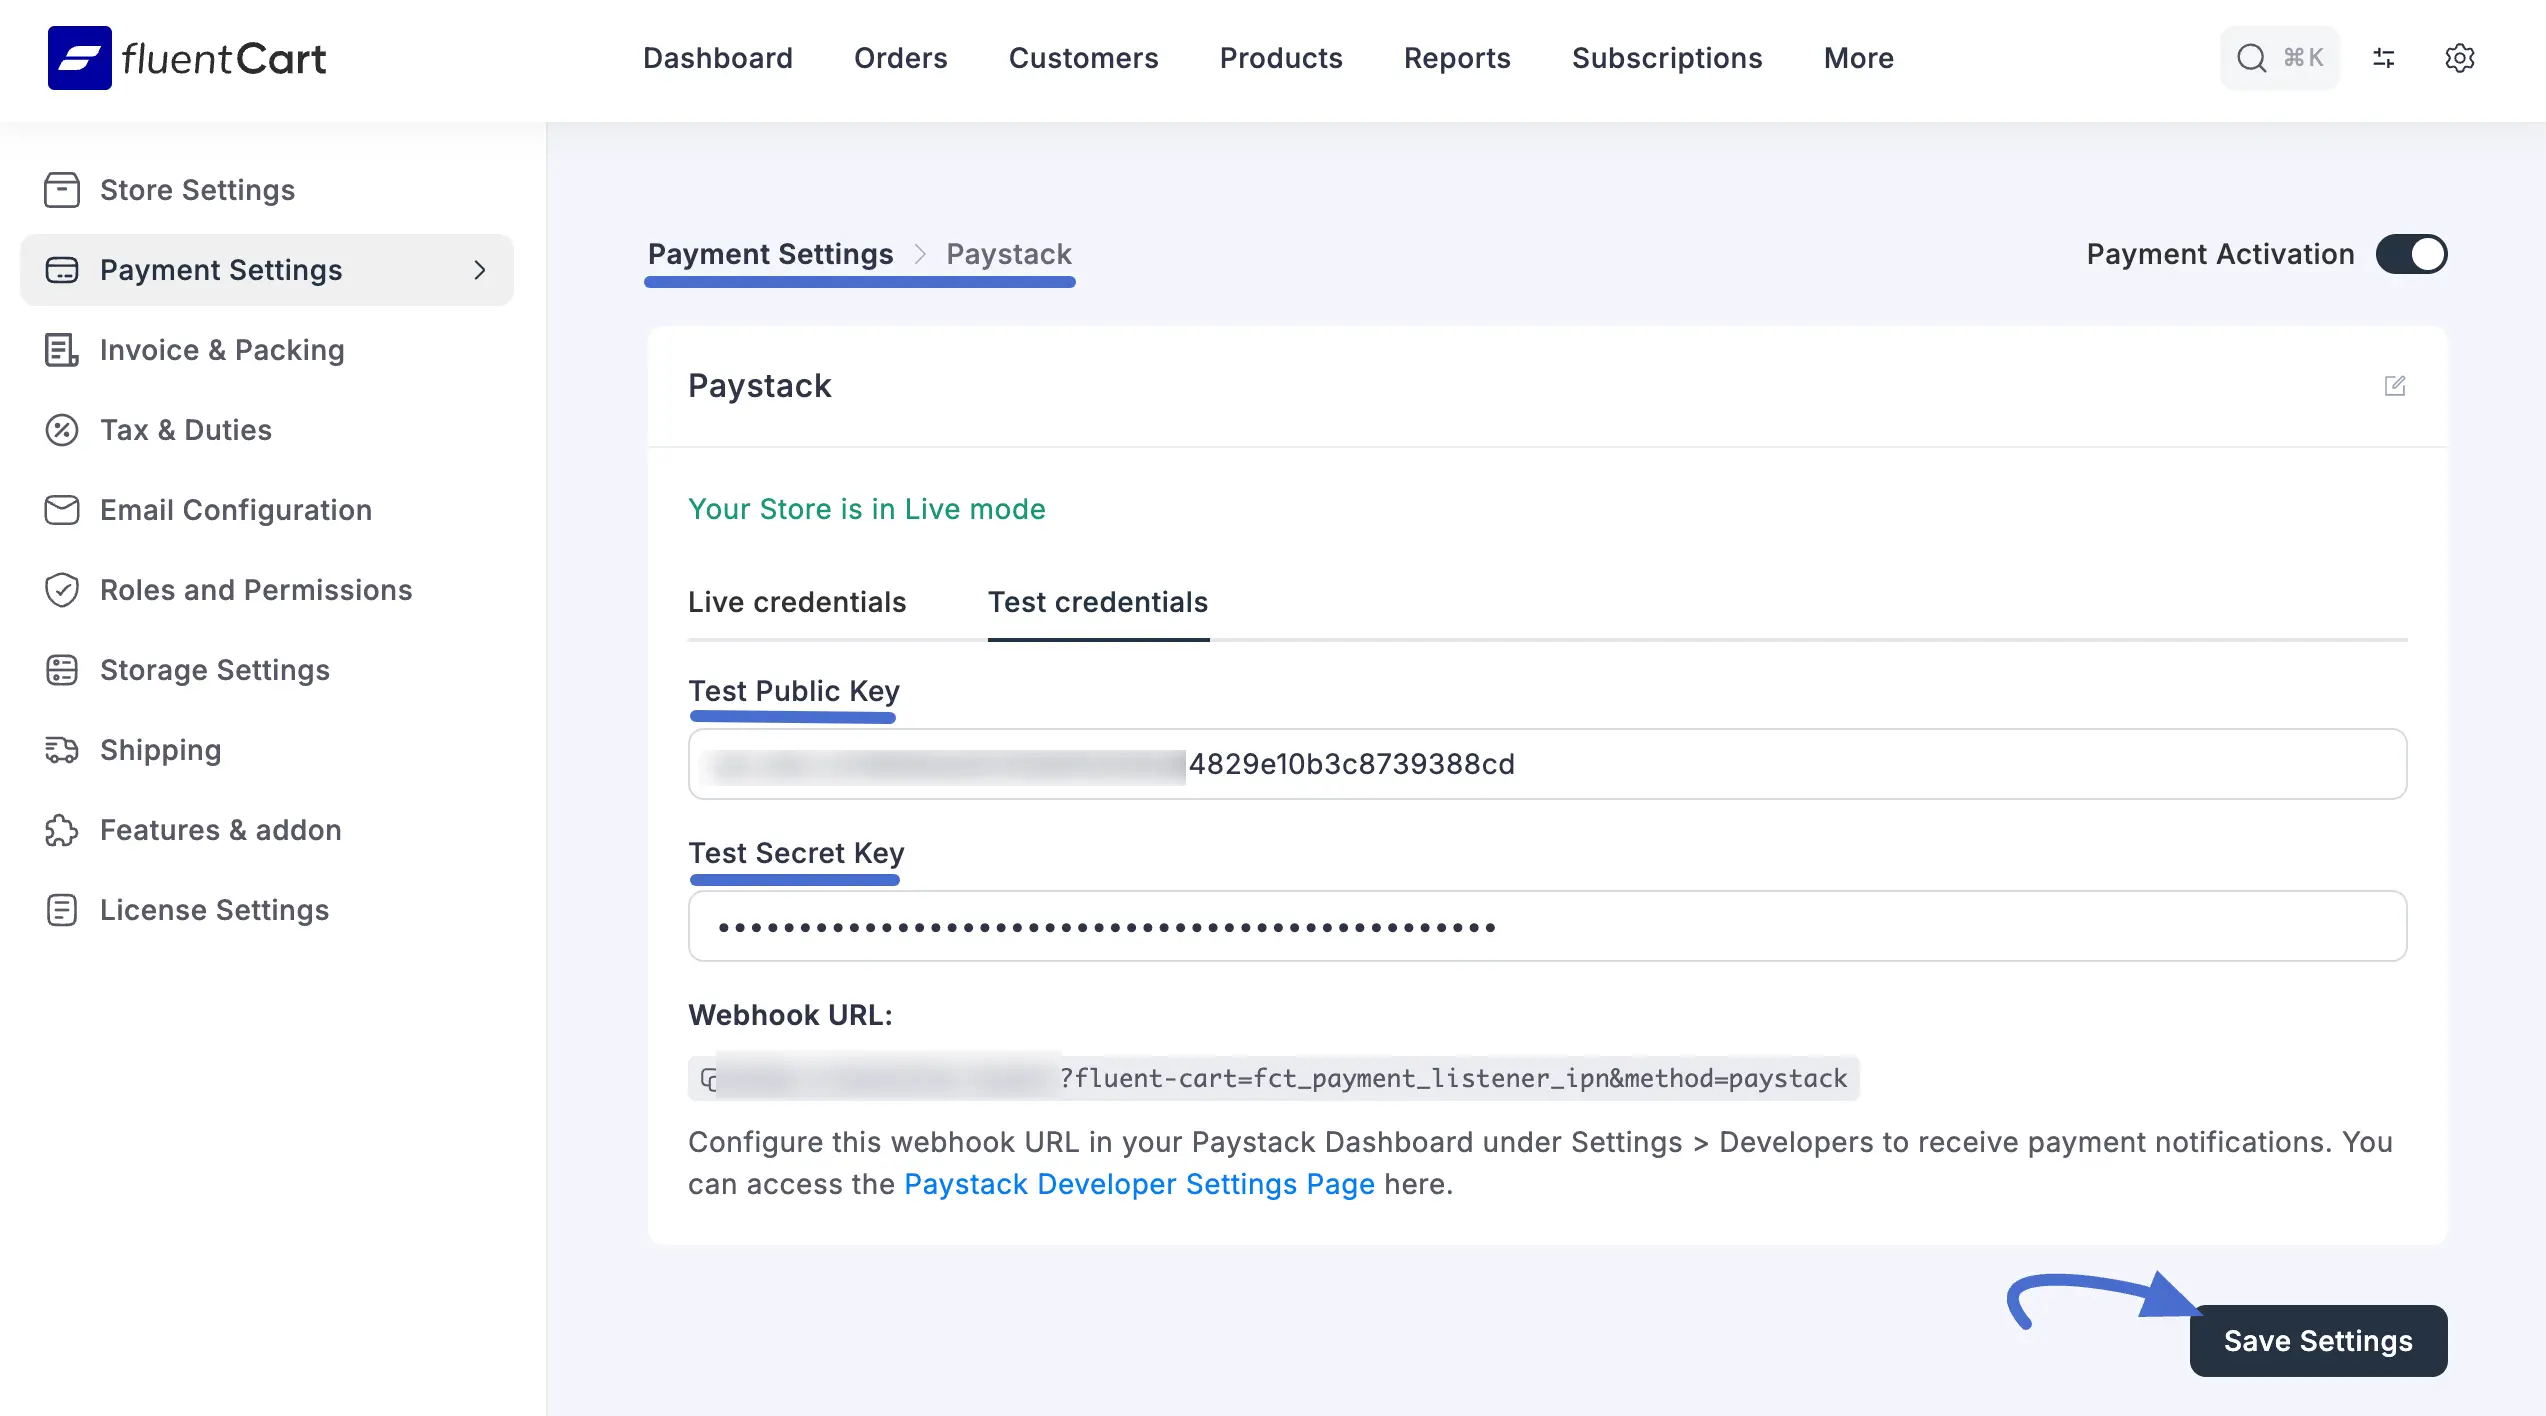Open the Store Settings icon in sidebar
This screenshot has height=1416, width=2546.
[62, 189]
